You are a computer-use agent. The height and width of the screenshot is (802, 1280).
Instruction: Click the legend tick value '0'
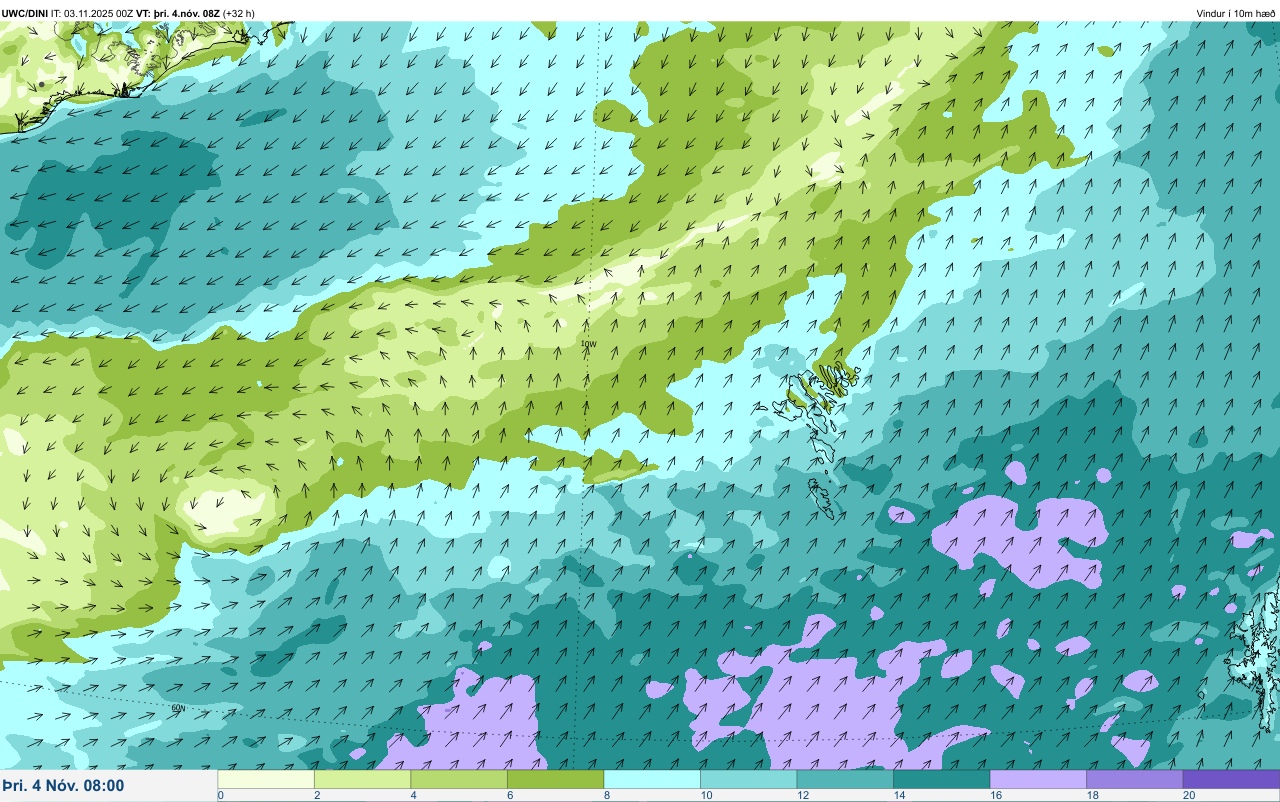tap(220, 795)
